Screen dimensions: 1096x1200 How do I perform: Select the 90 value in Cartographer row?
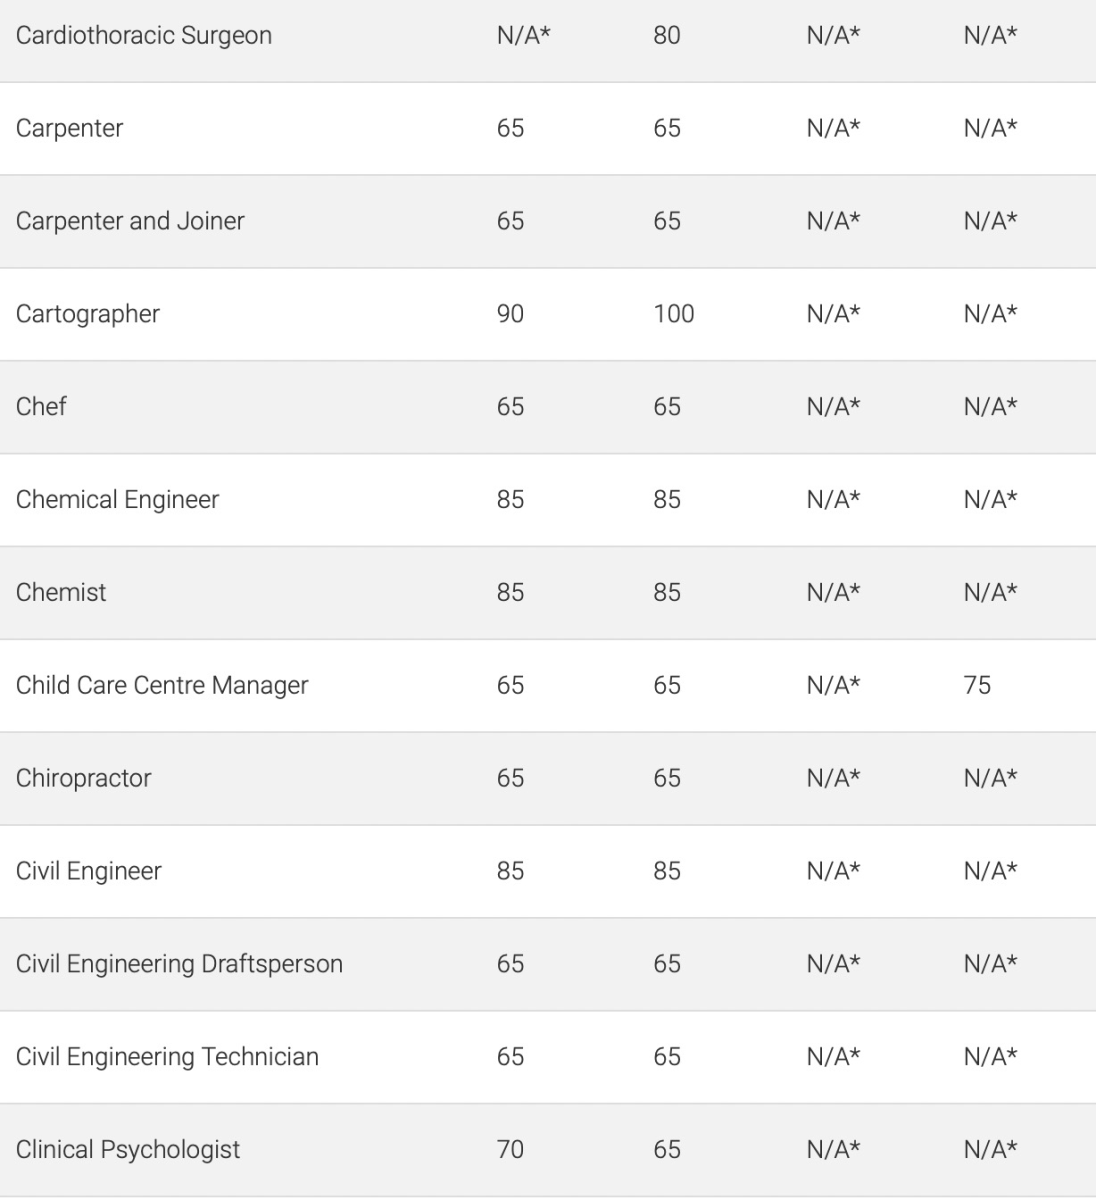[510, 314]
